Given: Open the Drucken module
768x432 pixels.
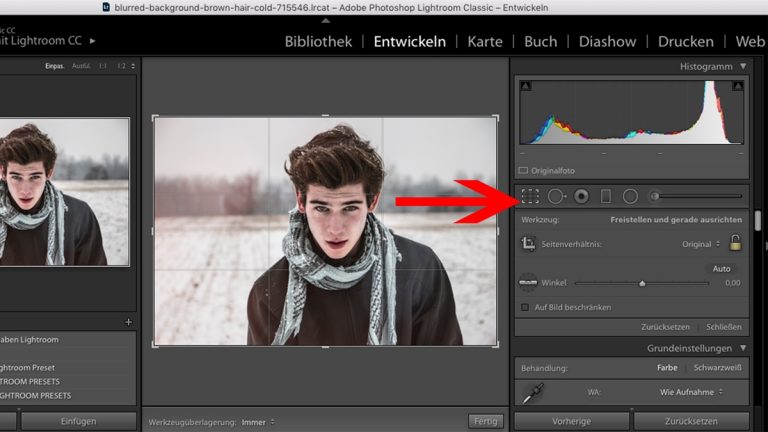Looking at the screenshot, I should [686, 42].
